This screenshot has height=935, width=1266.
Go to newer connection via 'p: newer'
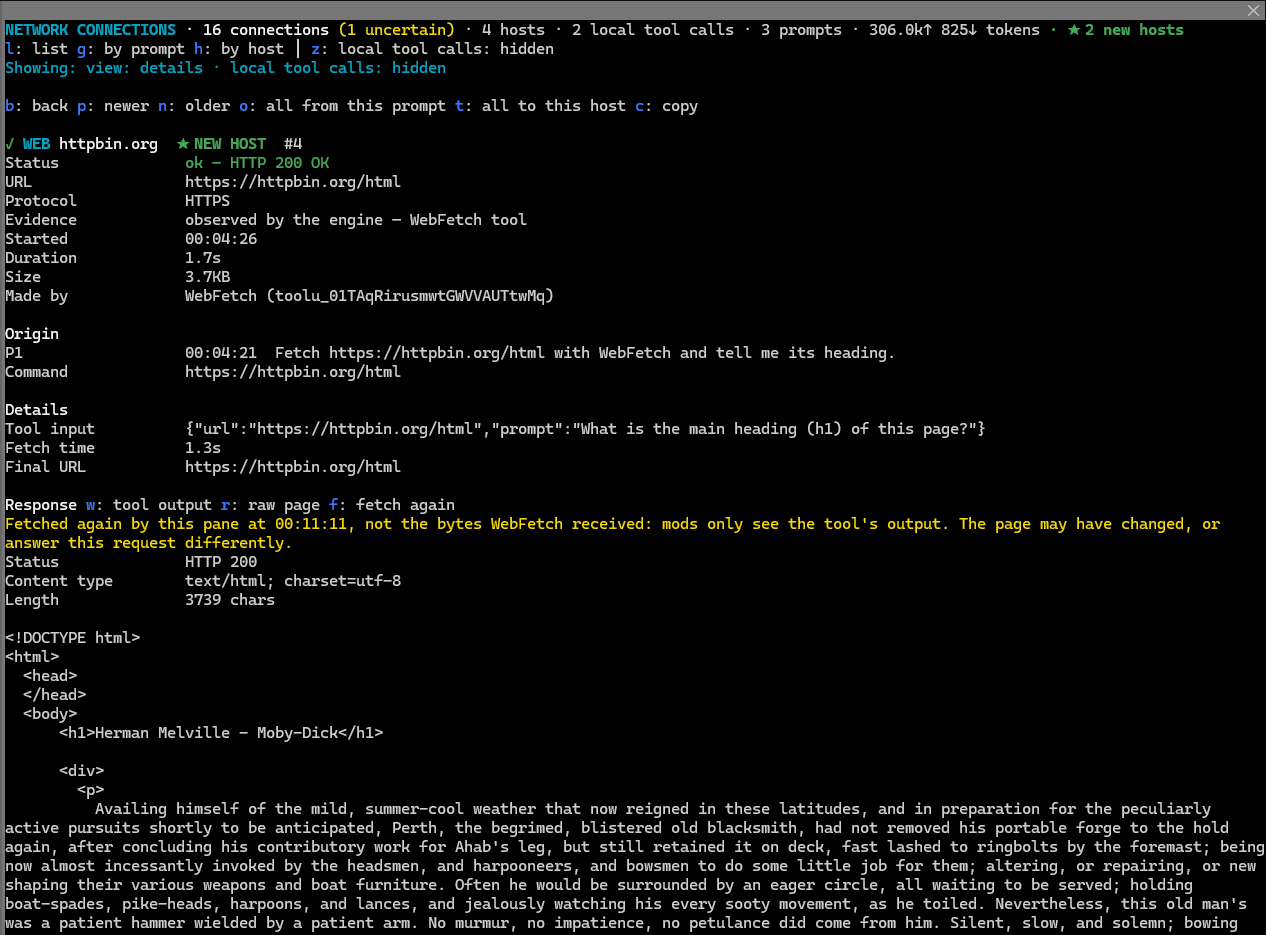point(112,105)
